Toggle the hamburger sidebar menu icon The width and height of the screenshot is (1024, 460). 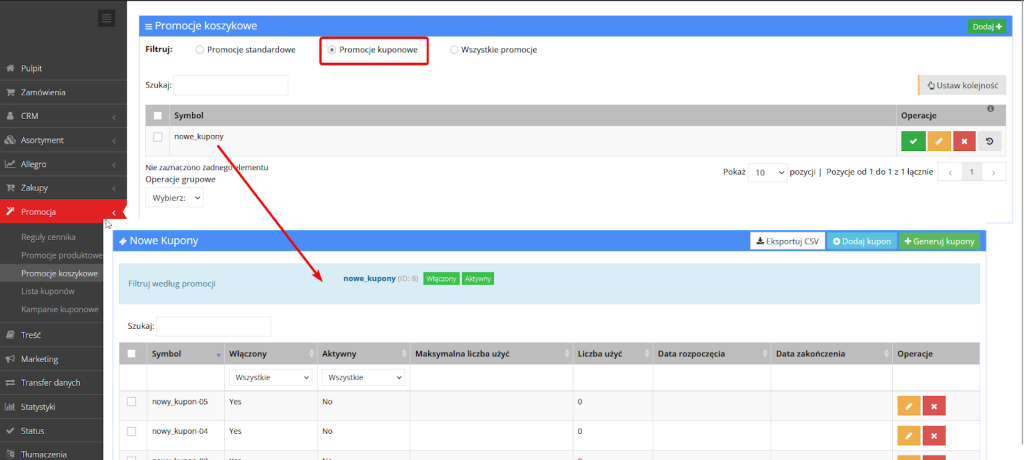click(106, 18)
